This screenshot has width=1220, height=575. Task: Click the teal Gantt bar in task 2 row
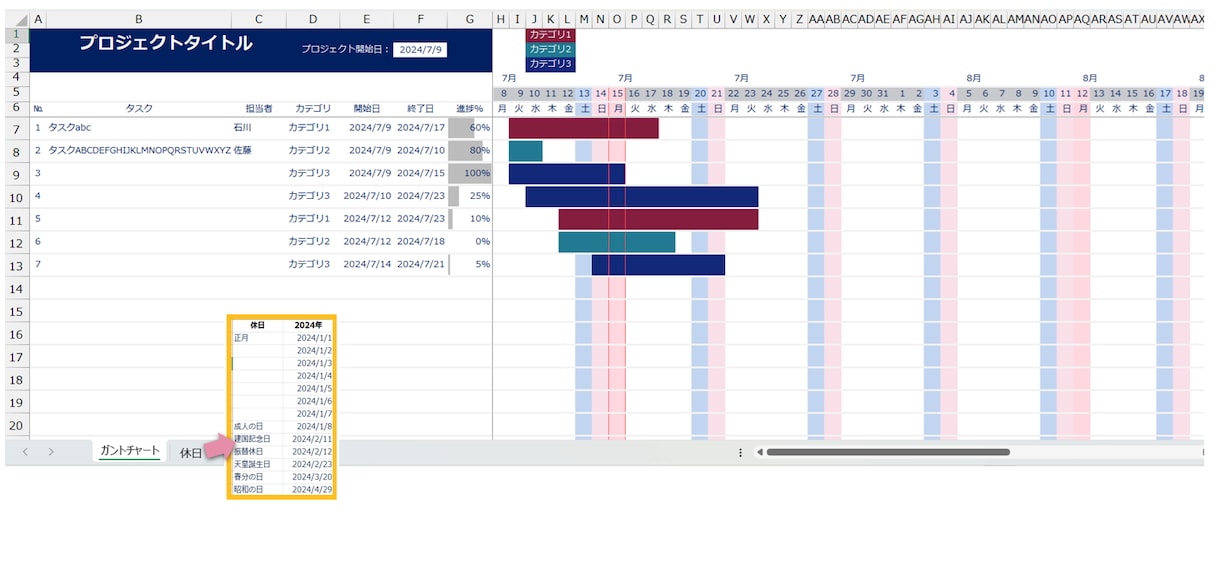click(x=526, y=151)
